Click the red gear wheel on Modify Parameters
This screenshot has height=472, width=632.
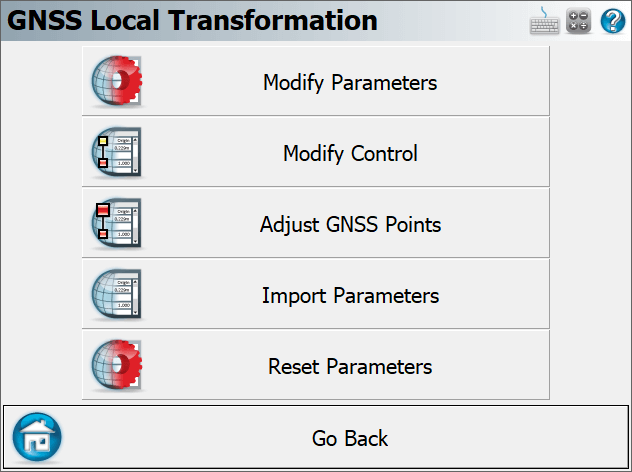pos(127,80)
